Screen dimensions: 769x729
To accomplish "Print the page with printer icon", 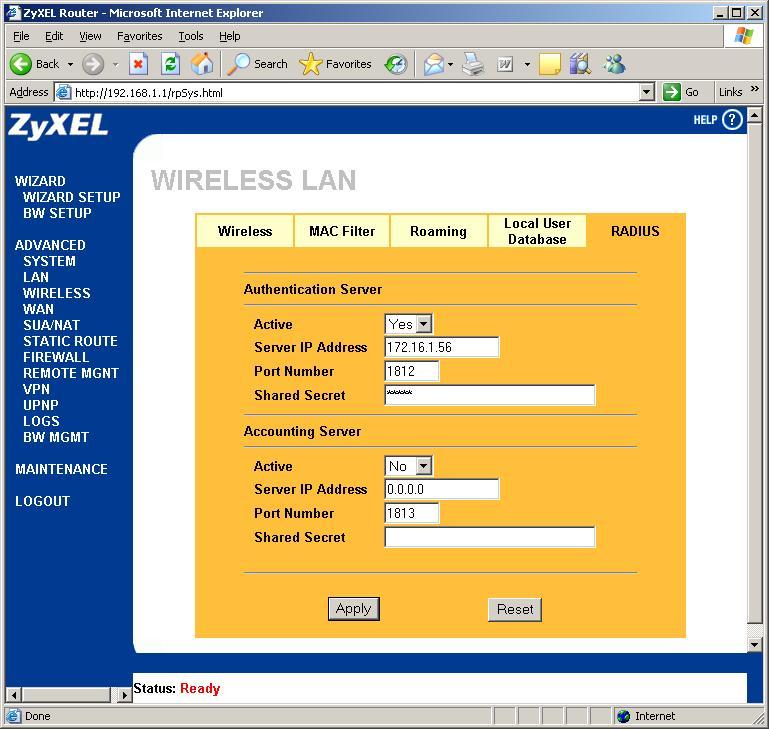I will click(x=473, y=64).
